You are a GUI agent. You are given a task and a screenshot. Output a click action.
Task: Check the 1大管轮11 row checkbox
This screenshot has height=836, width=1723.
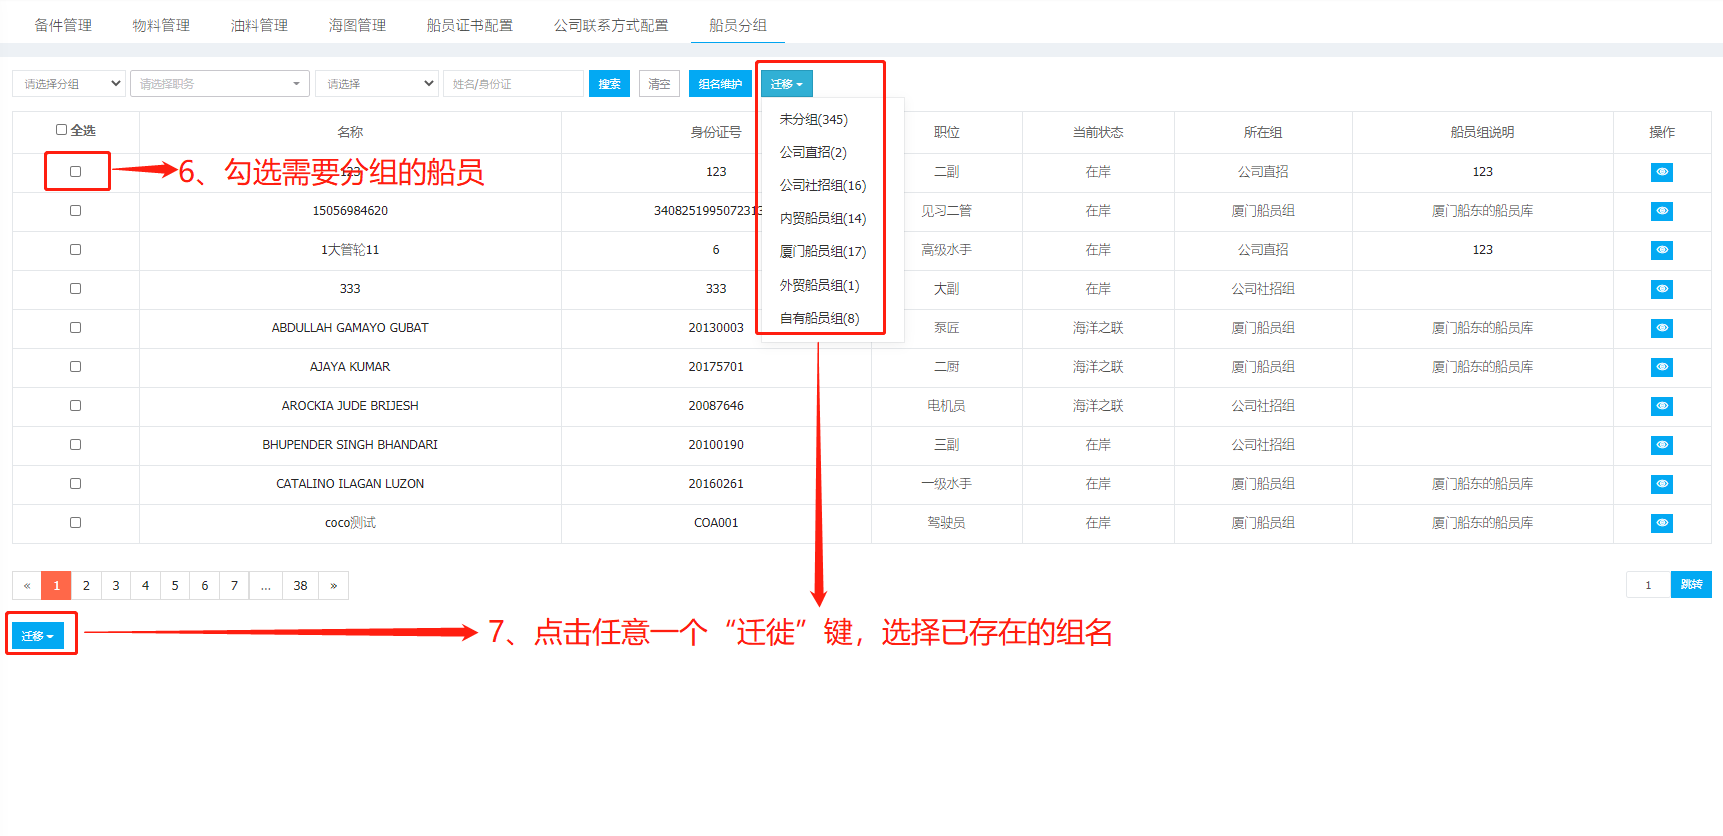click(75, 250)
